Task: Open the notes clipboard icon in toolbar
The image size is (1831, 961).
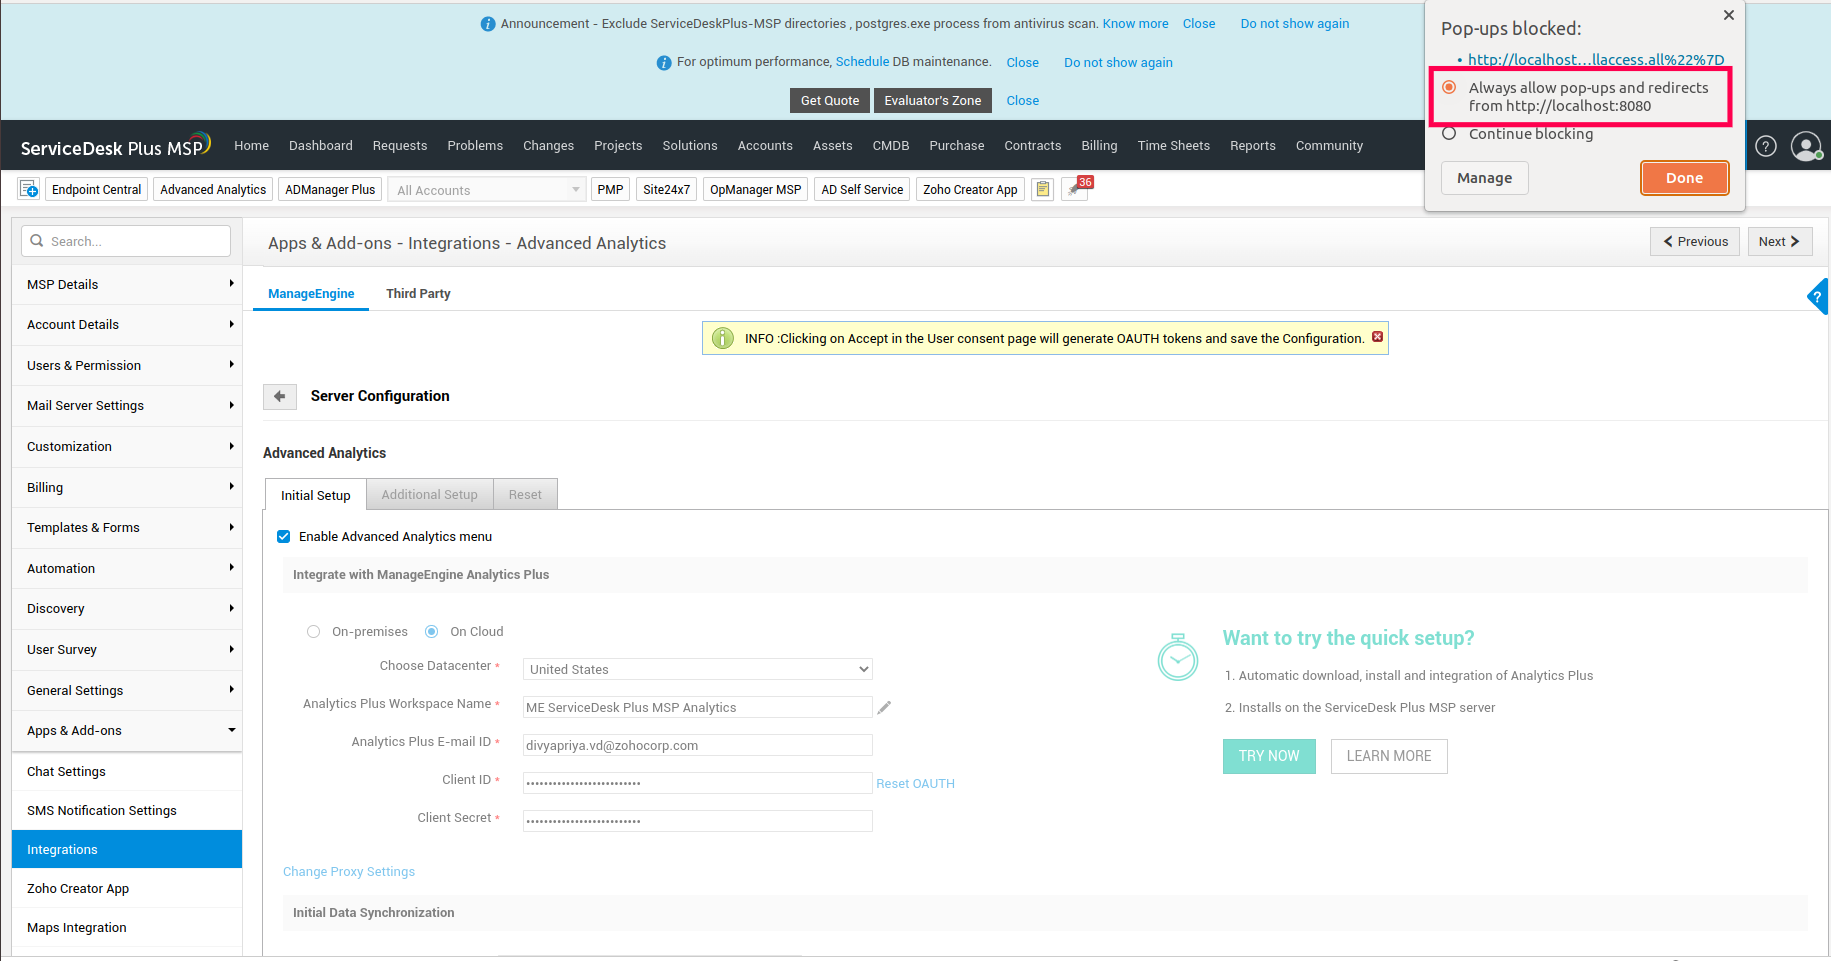Action: 1043,189
